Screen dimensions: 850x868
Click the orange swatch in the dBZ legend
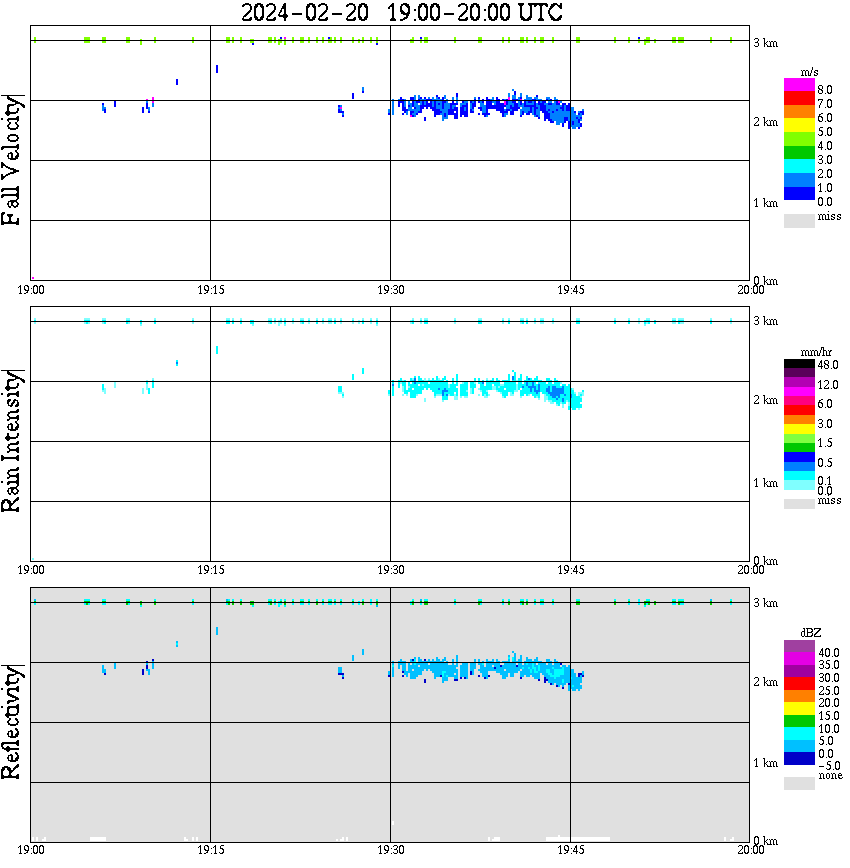pos(799,696)
